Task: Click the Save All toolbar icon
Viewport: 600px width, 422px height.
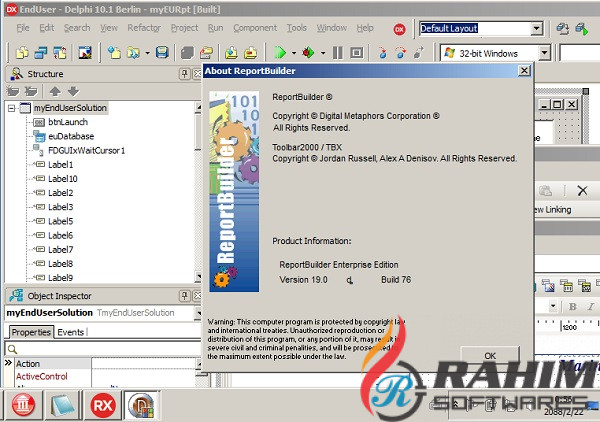Action: click(187, 52)
